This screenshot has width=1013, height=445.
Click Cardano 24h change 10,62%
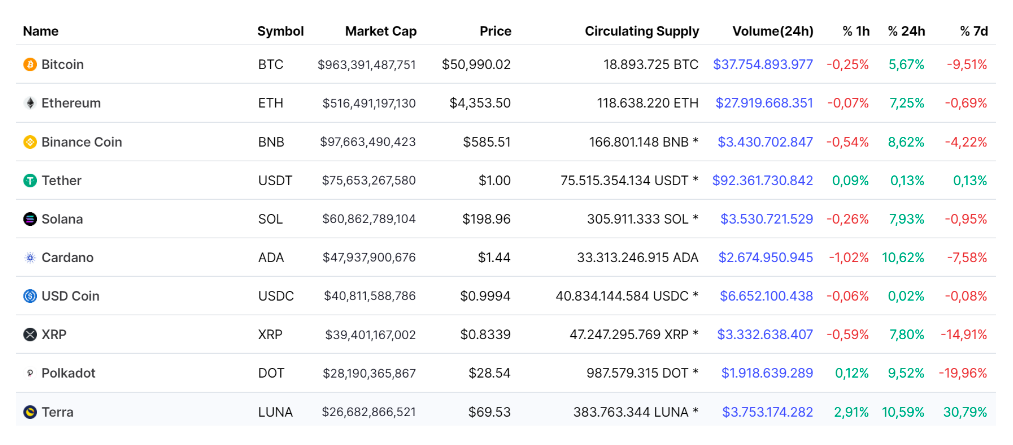(x=903, y=258)
